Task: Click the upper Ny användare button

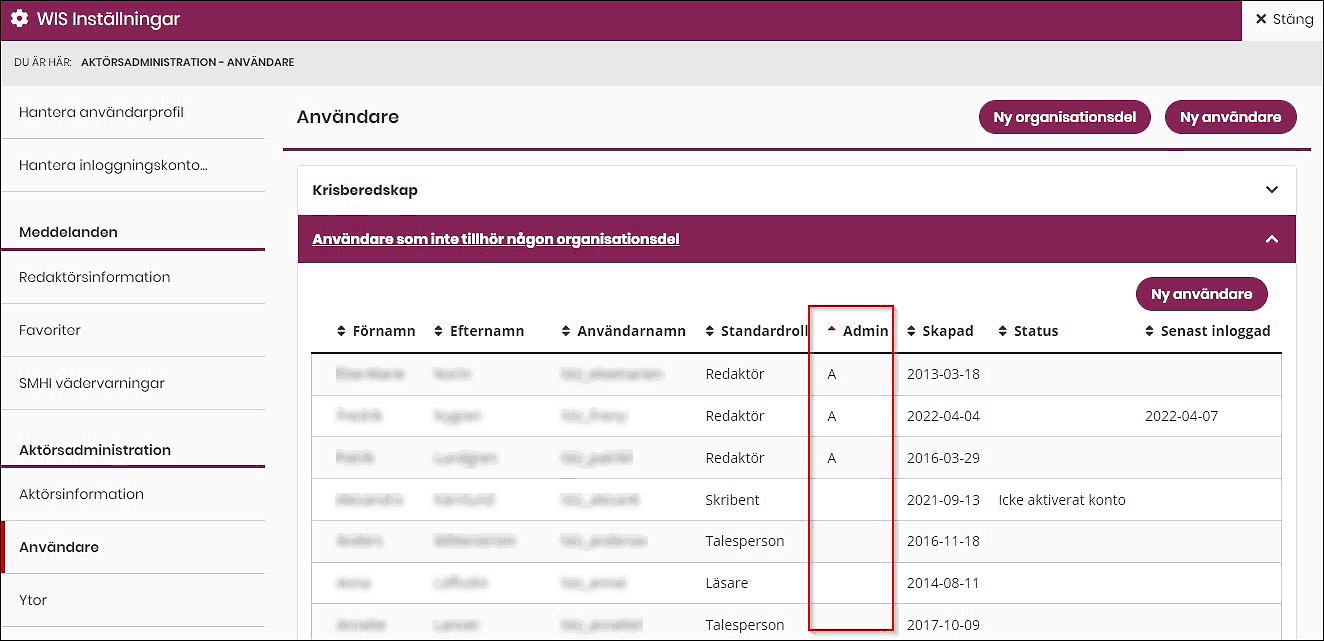Action: click(x=1230, y=116)
